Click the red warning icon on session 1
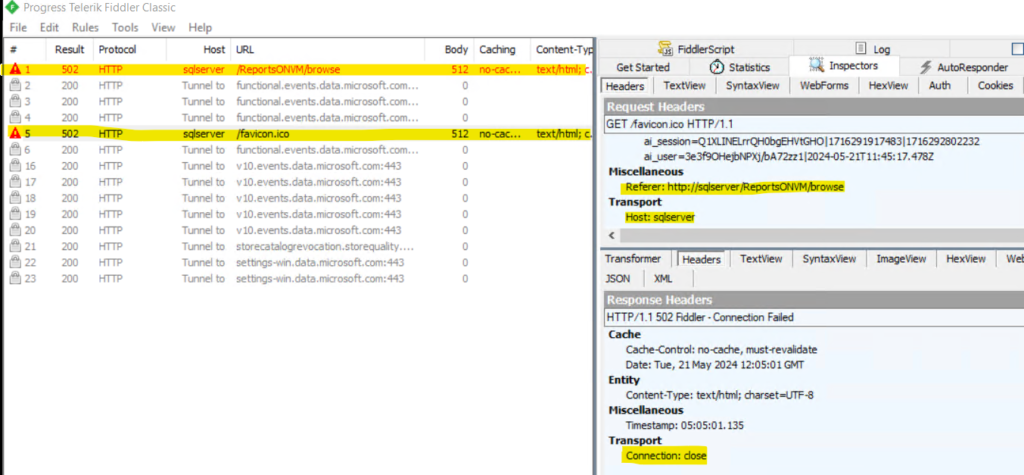1024x475 pixels. pyautogui.click(x=15, y=69)
